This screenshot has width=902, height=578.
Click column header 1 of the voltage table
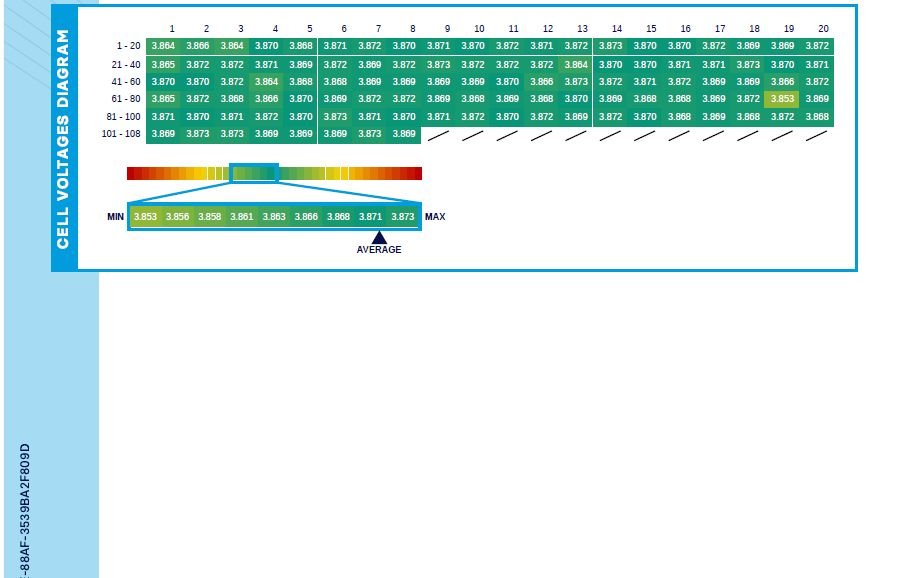172,29
